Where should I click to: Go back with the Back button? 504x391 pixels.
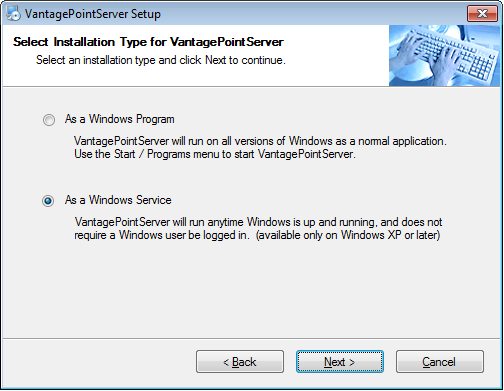pyautogui.click(x=240, y=362)
